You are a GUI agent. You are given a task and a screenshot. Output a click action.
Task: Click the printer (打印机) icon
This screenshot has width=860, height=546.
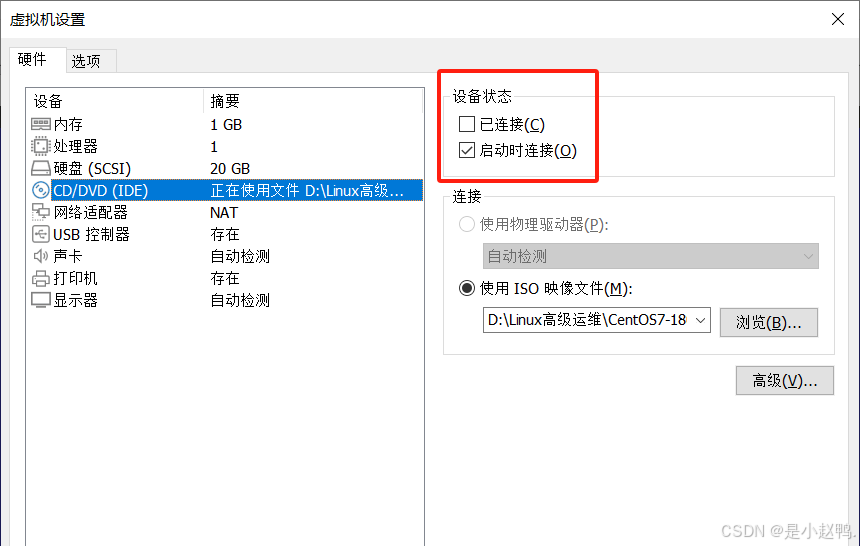(41, 278)
